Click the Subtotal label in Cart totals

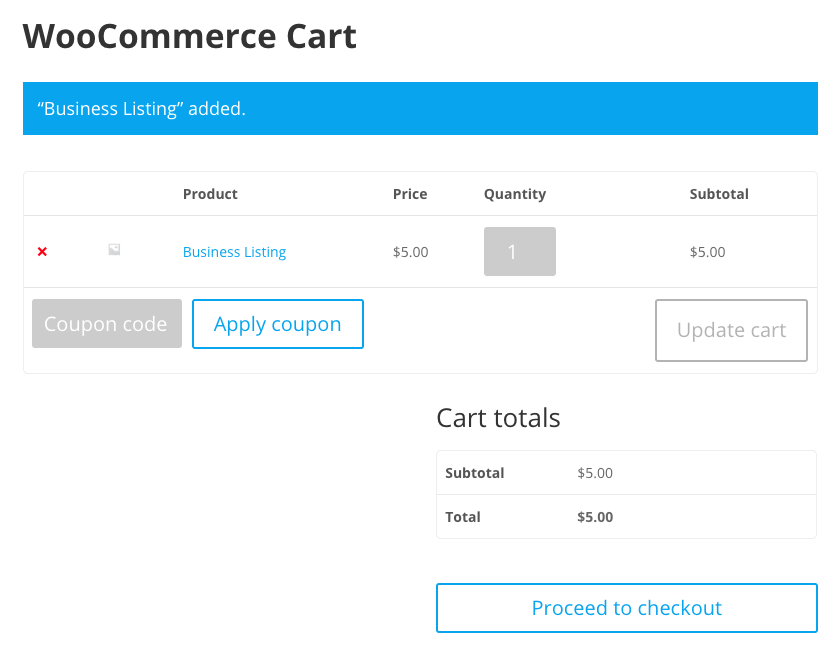(x=475, y=473)
